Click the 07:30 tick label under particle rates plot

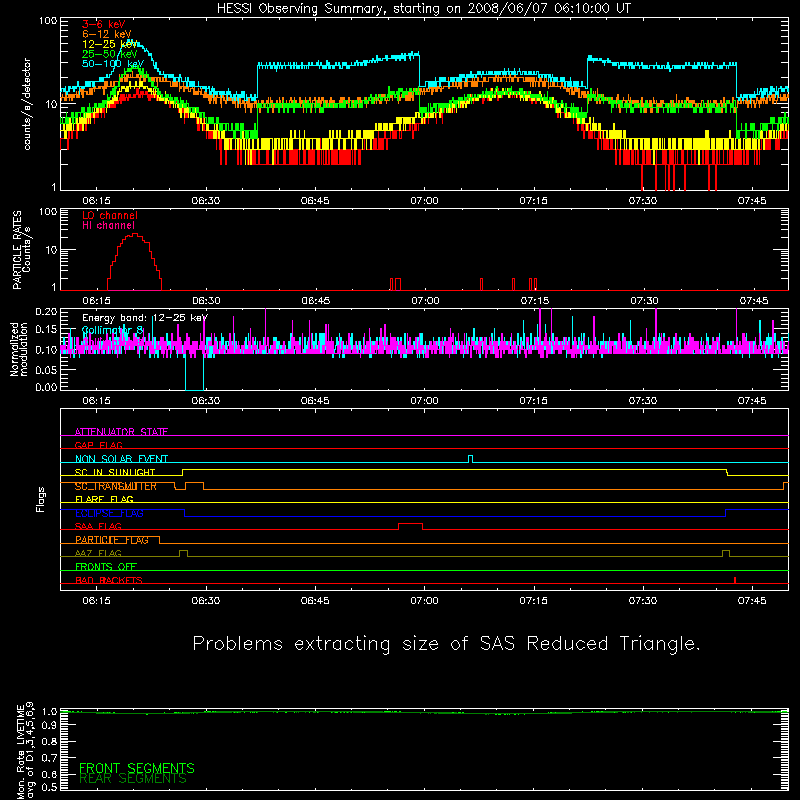(644, 301)
